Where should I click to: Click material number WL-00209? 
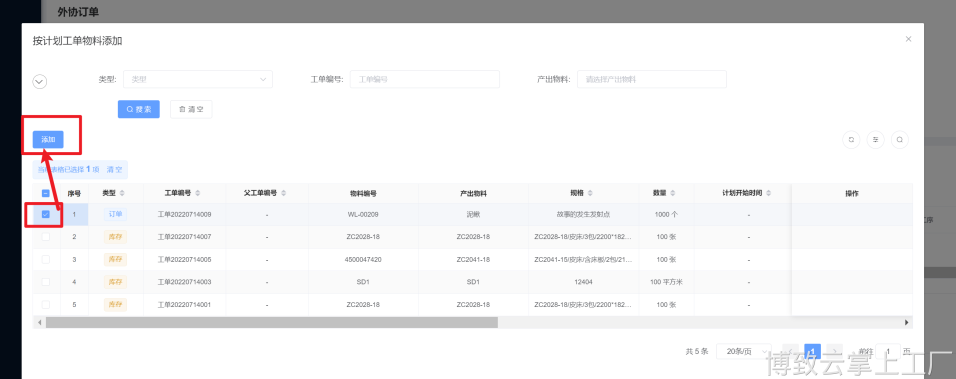click(x=363, y=214)
